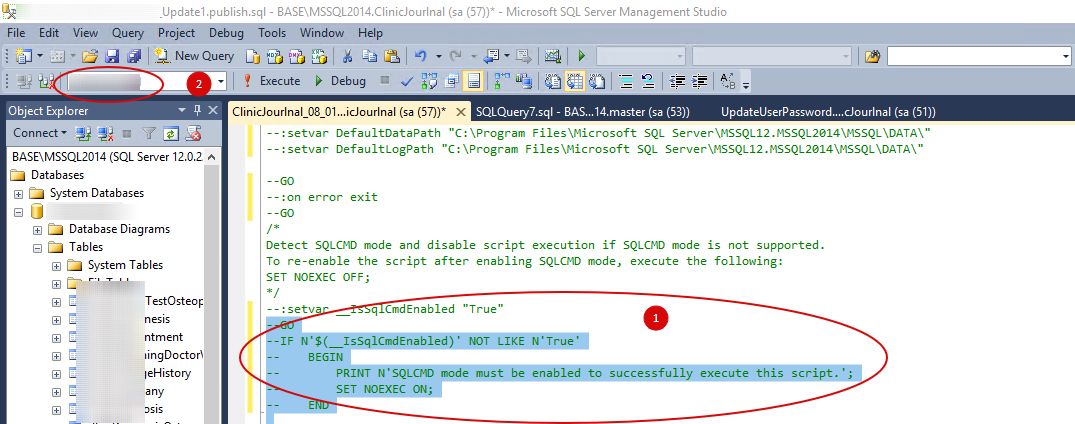Image resolution: width=1075 pixels, height=424 pixels.
Task: Refresh Object Explorer with refresh icon
Action: (x=171, y=132)
